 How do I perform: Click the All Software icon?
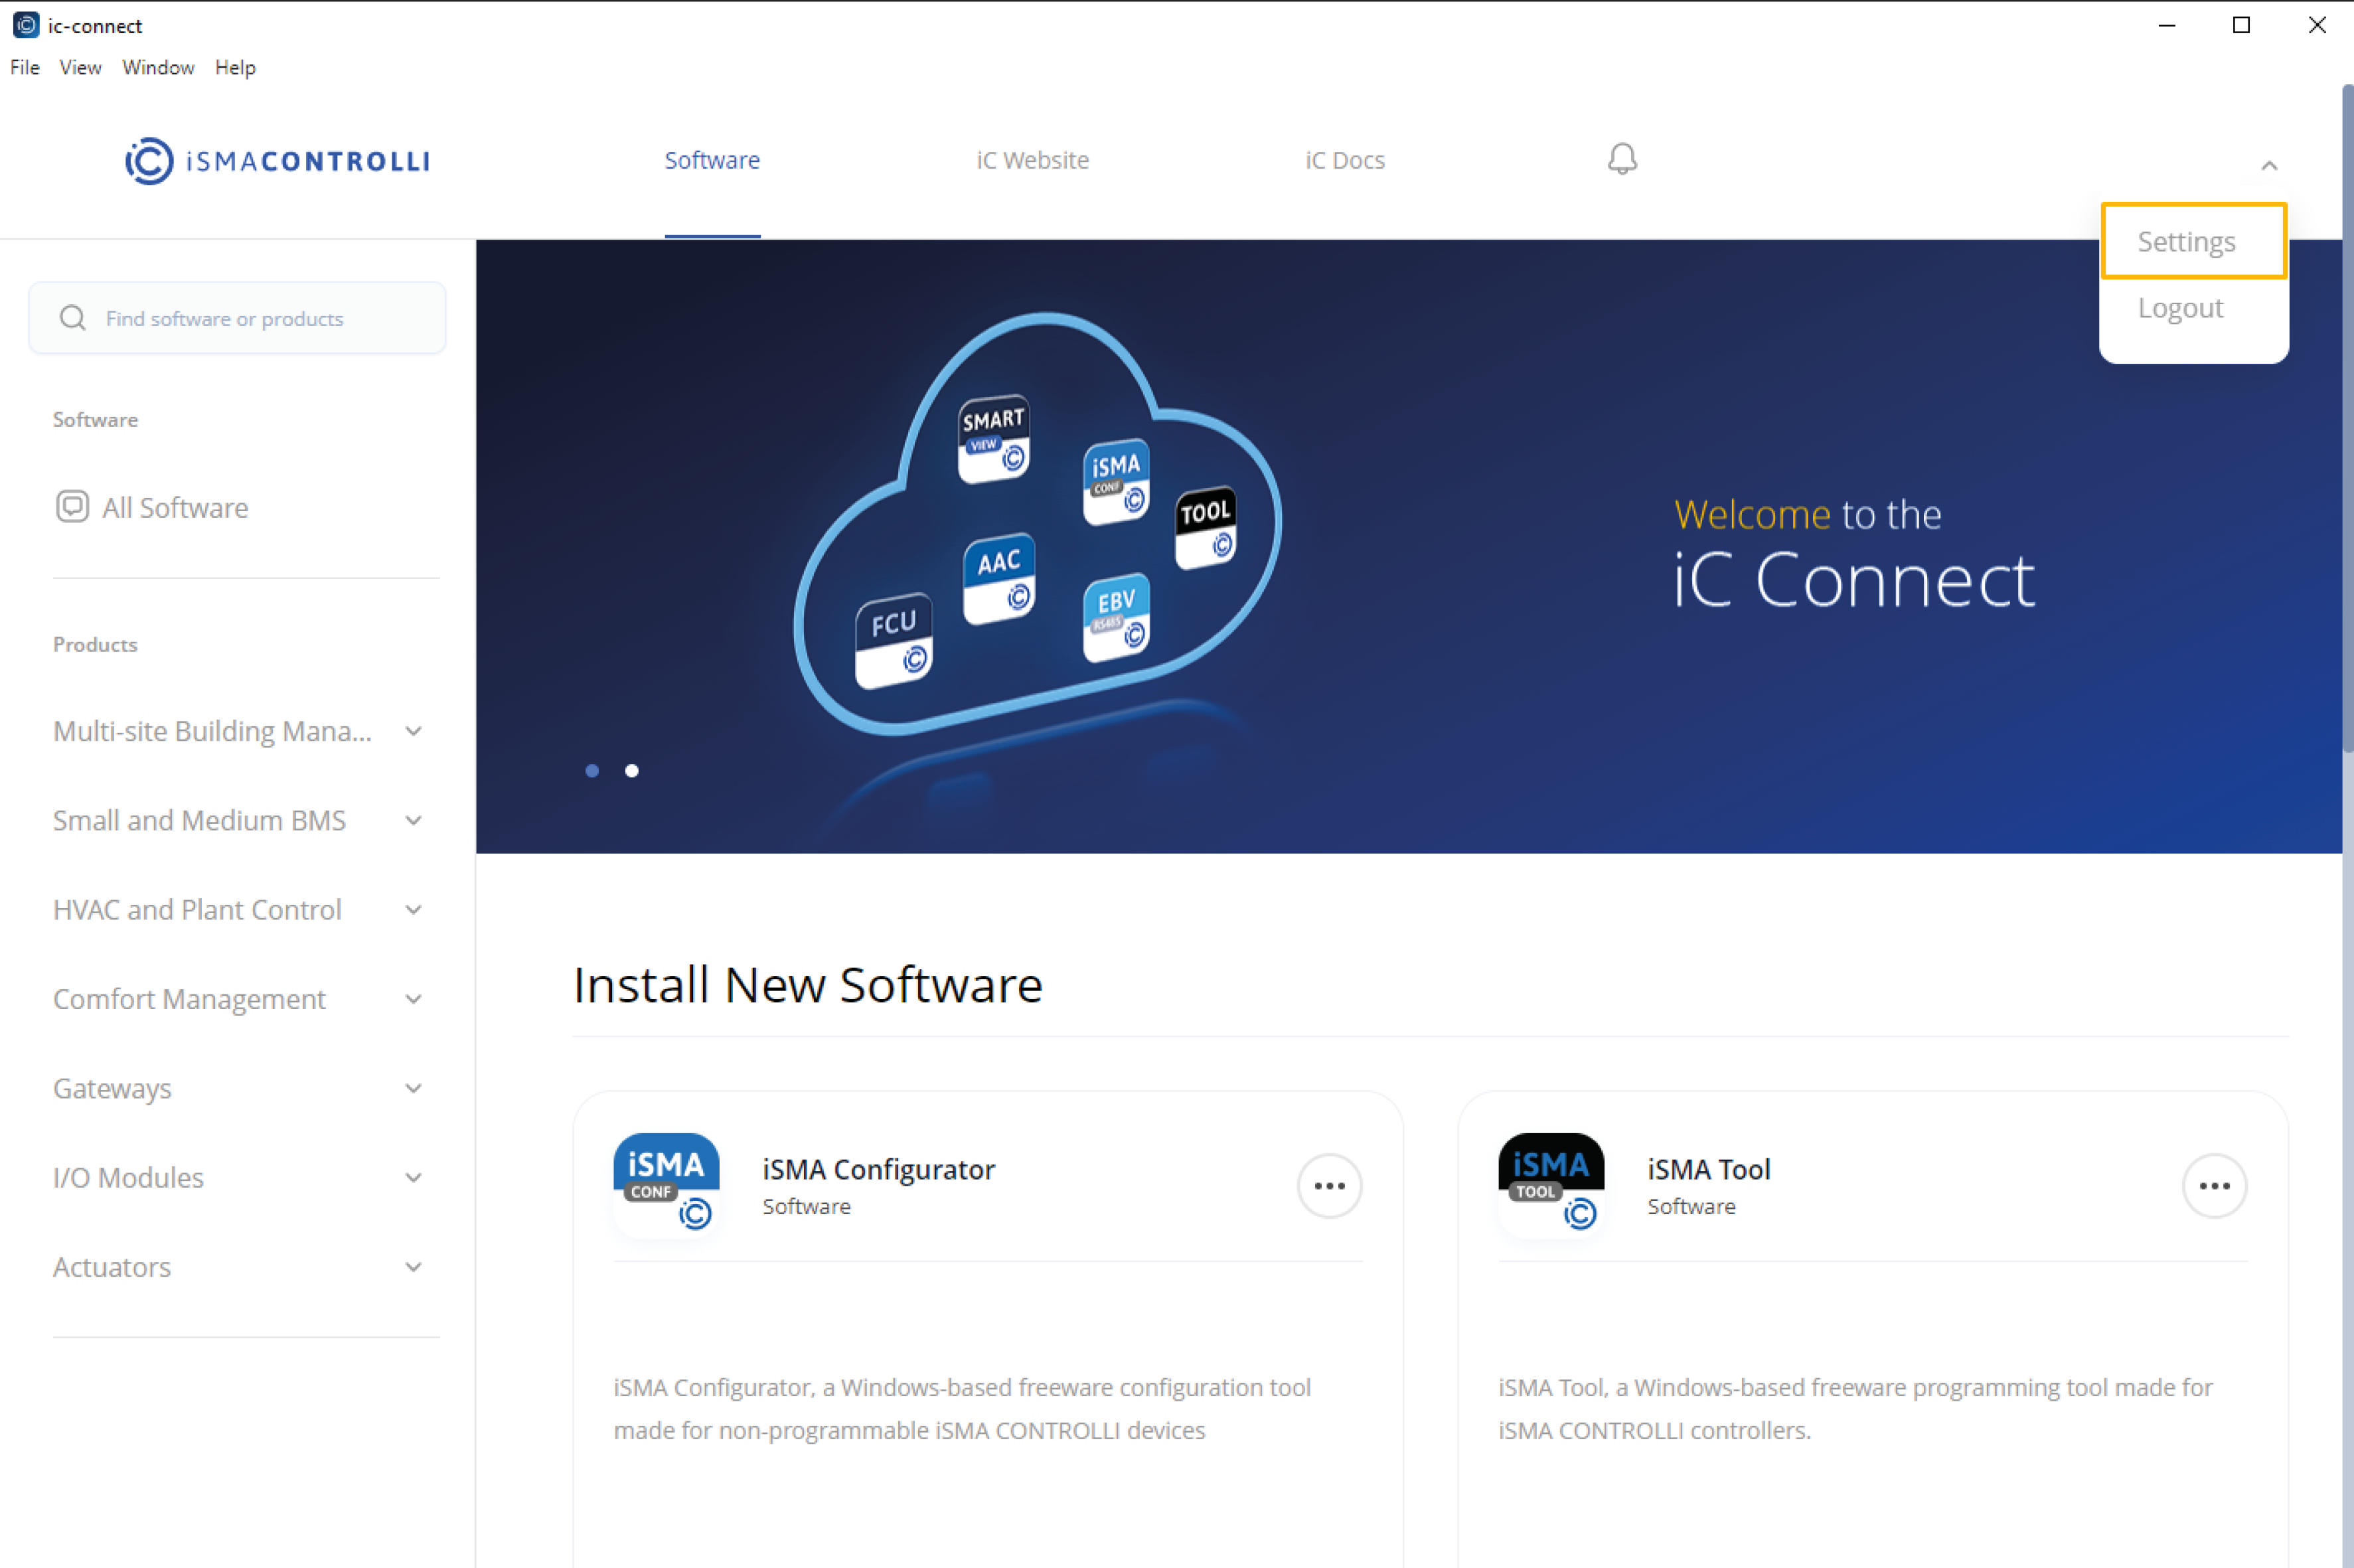click(x=72, y=507)
